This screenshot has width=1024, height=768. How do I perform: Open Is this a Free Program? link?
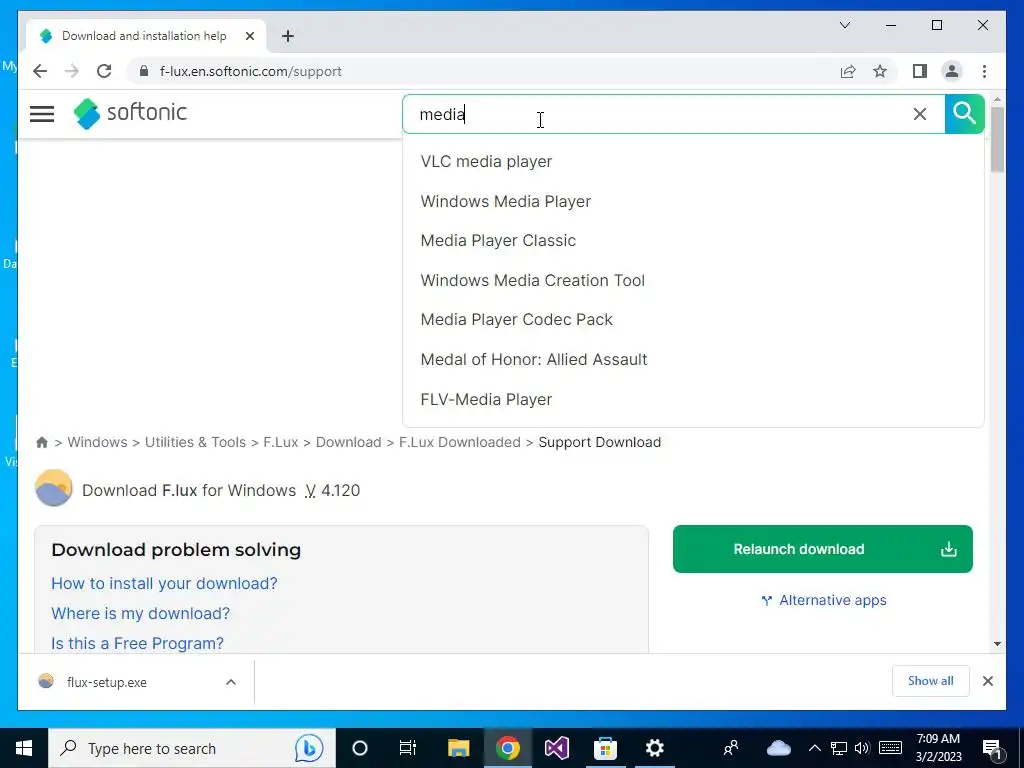click(x=137, y=643)
